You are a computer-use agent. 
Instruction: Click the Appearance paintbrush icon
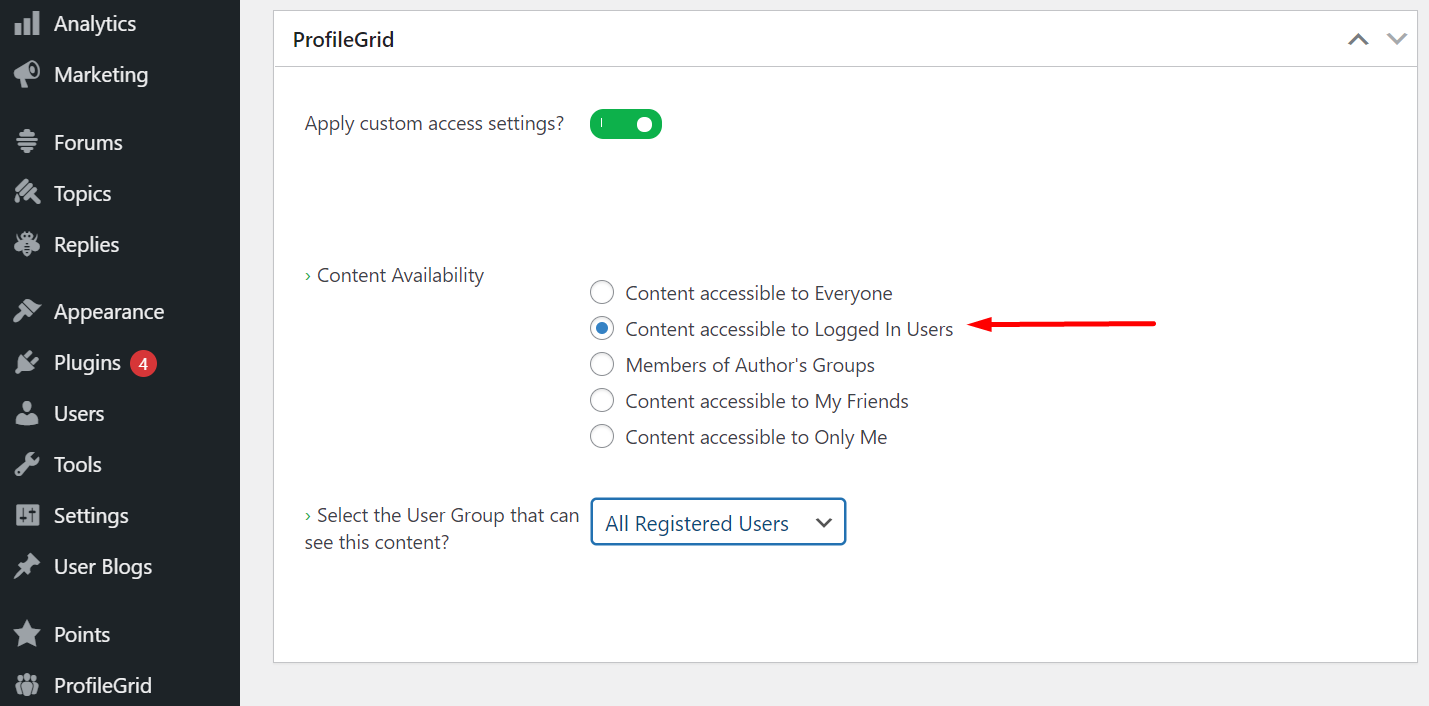pos(27,312)
